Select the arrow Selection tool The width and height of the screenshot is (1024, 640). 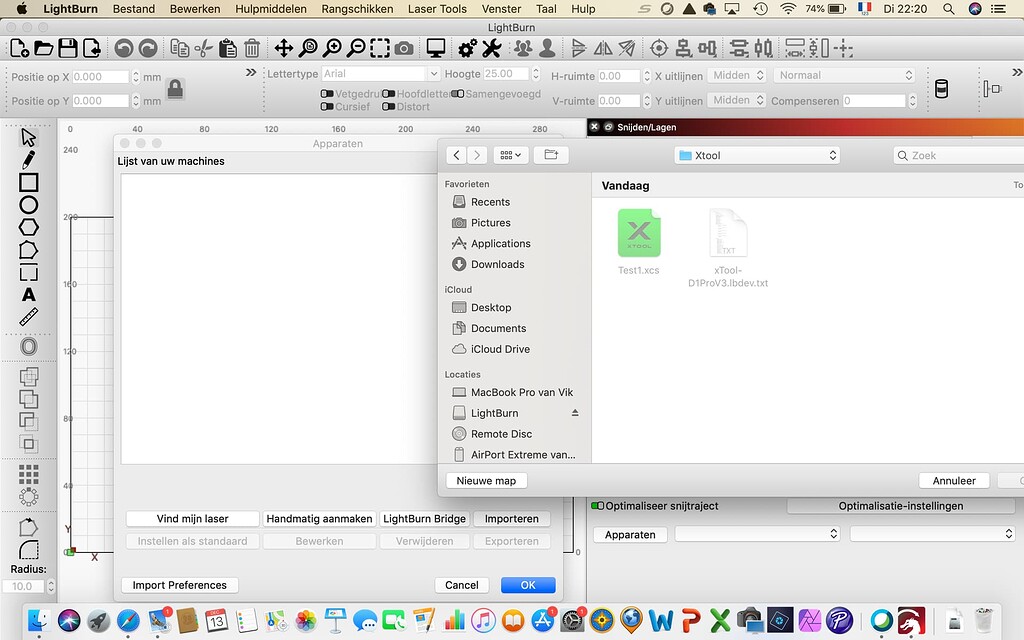[x=29, y=136]
